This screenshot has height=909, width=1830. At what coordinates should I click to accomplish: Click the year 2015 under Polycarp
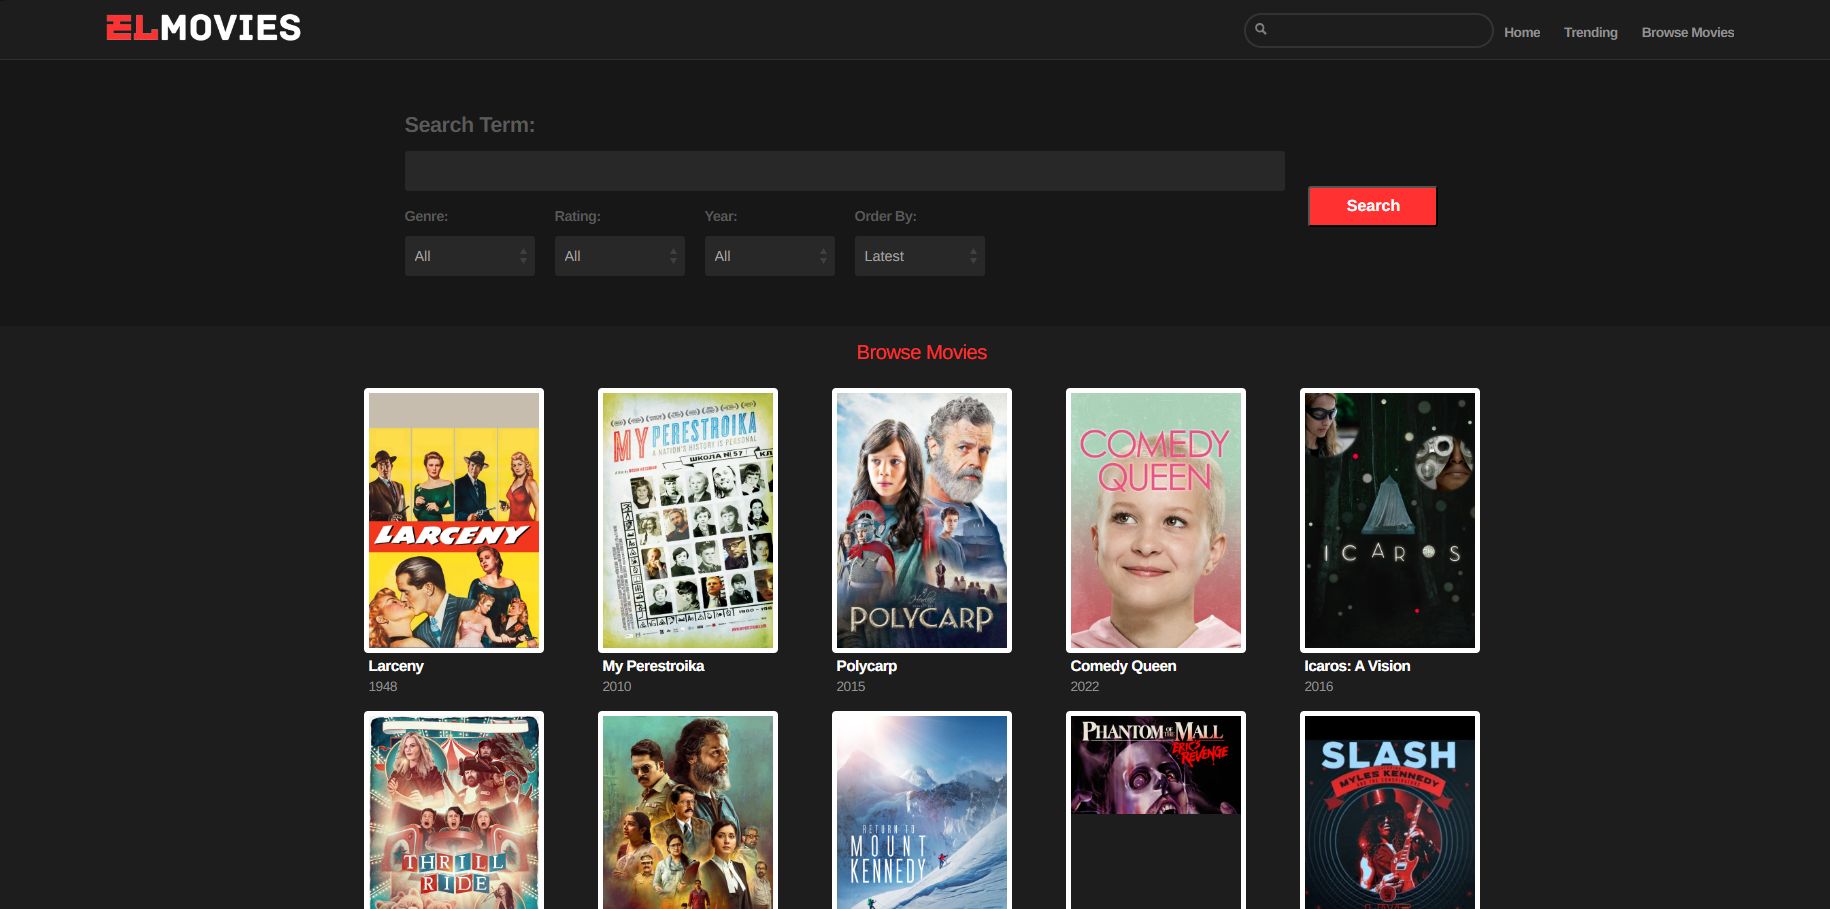click(851, 686)
